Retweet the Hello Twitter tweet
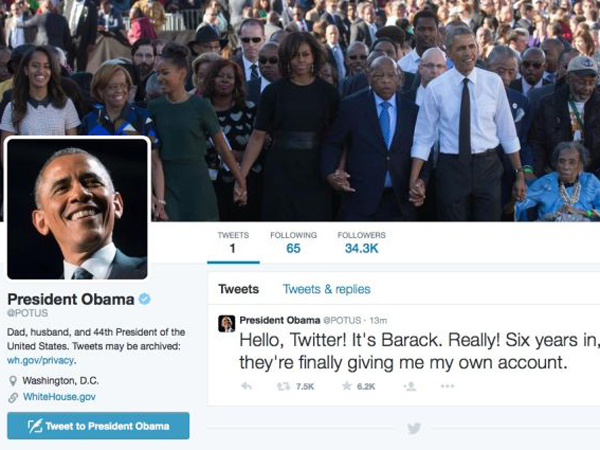Screen dimensions: 600x450 click(284, 386)
